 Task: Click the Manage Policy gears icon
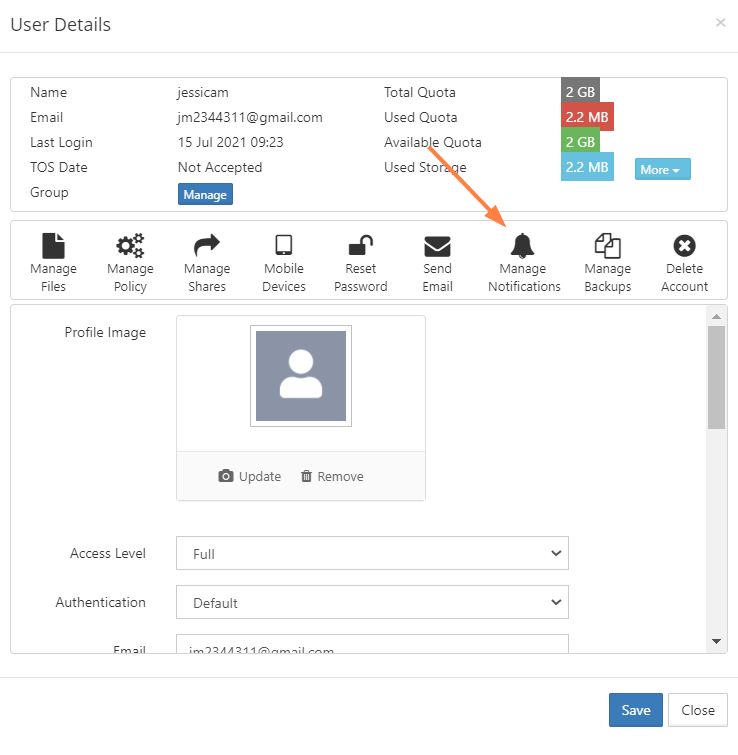coord(130,246)
